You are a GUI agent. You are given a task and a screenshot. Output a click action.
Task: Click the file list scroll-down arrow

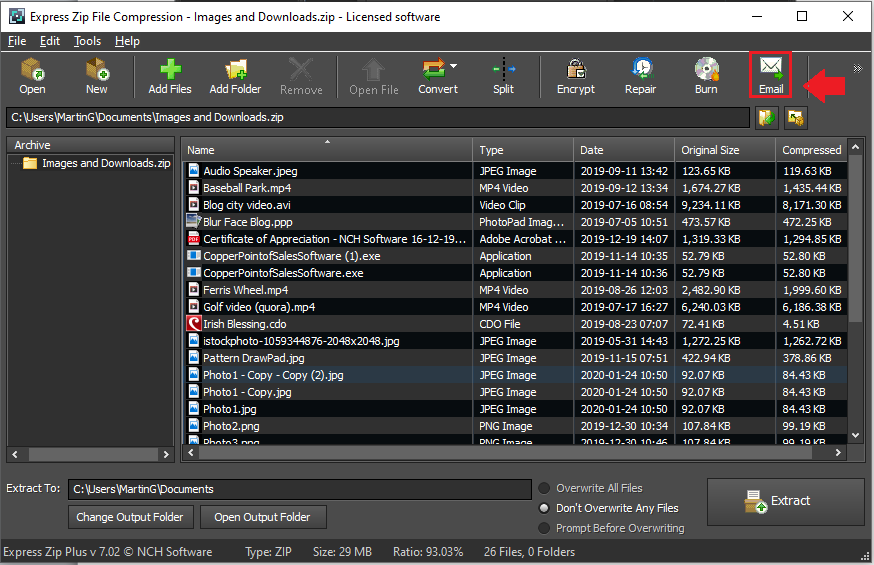click(x=856, y=436)
